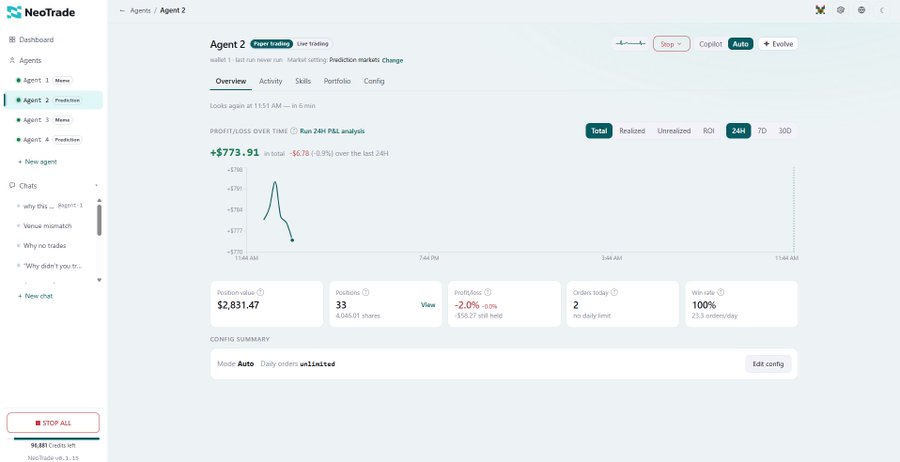
Task: Click the globe language icon
Action: tap(861, 10)
